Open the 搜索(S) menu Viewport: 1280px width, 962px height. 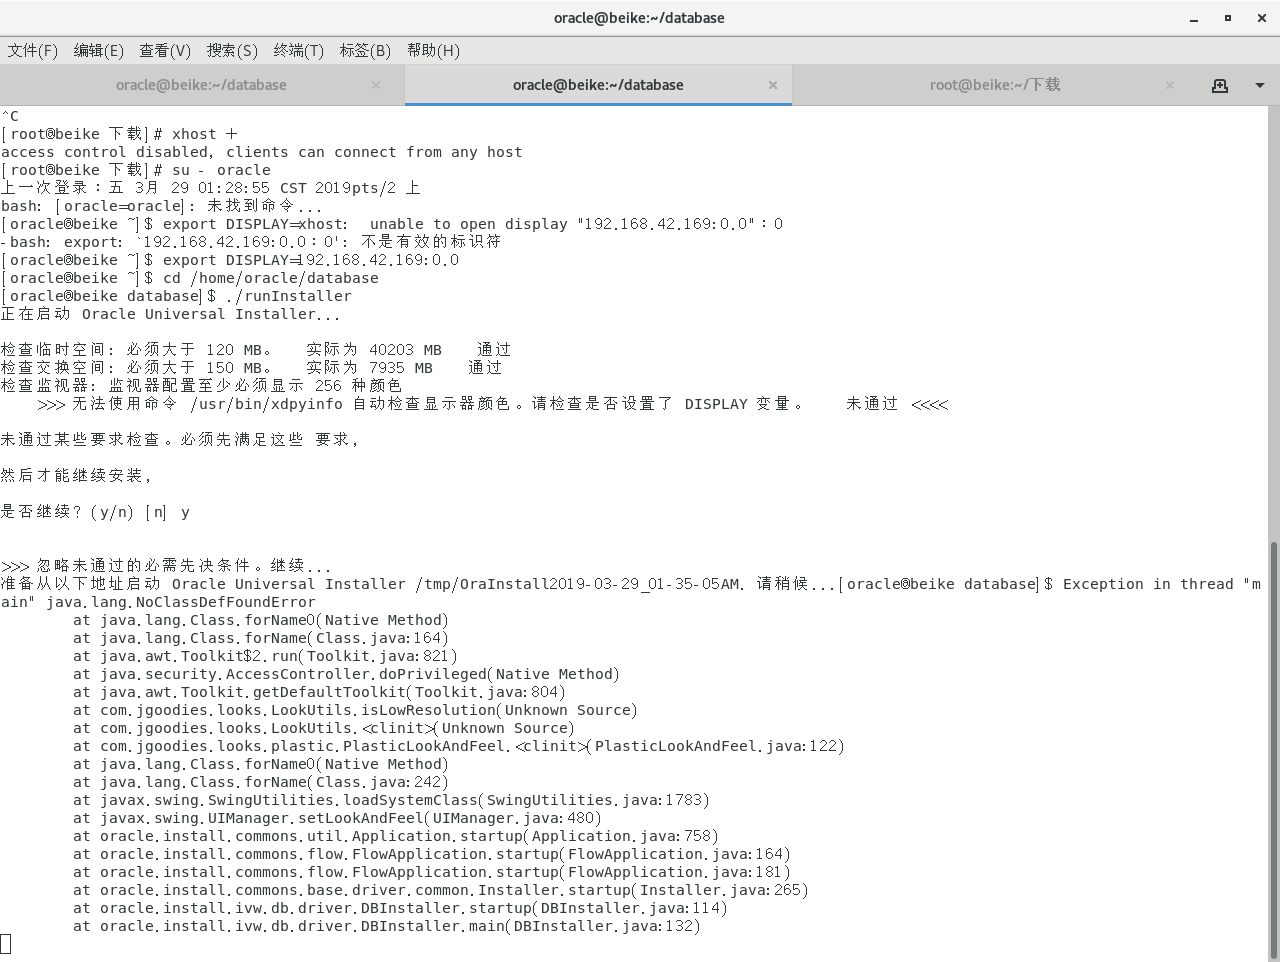[x=232, y=50]
